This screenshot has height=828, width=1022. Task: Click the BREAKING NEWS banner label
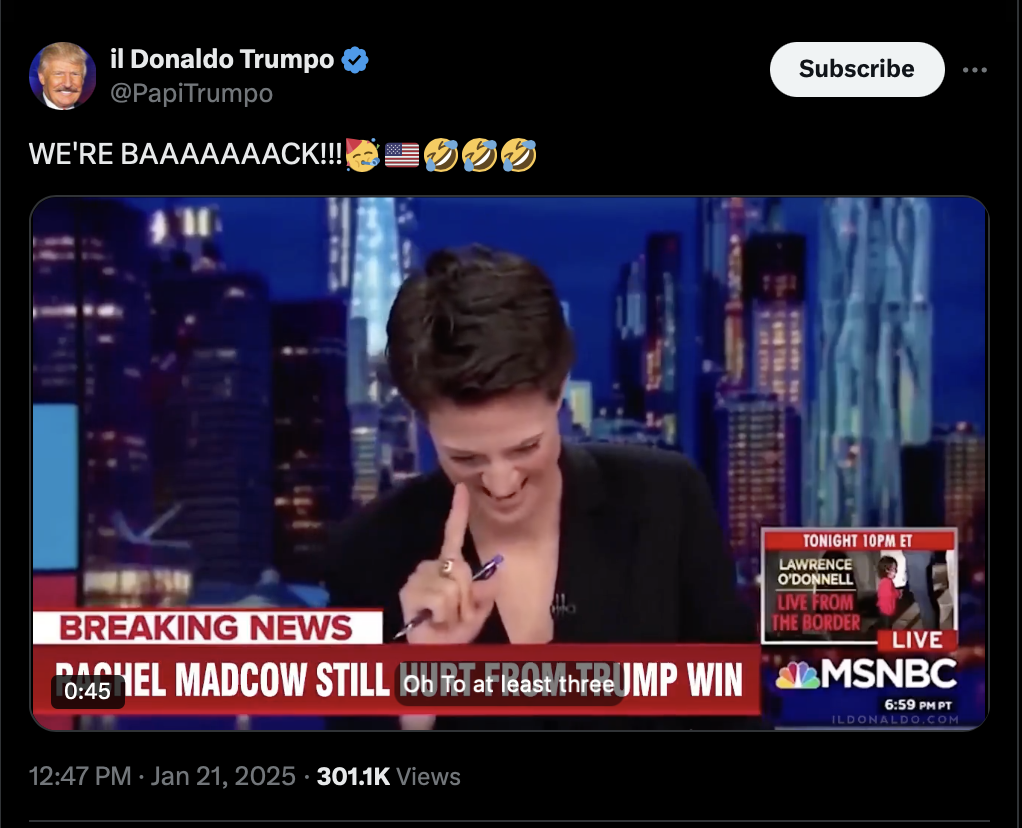pos(207,627)
